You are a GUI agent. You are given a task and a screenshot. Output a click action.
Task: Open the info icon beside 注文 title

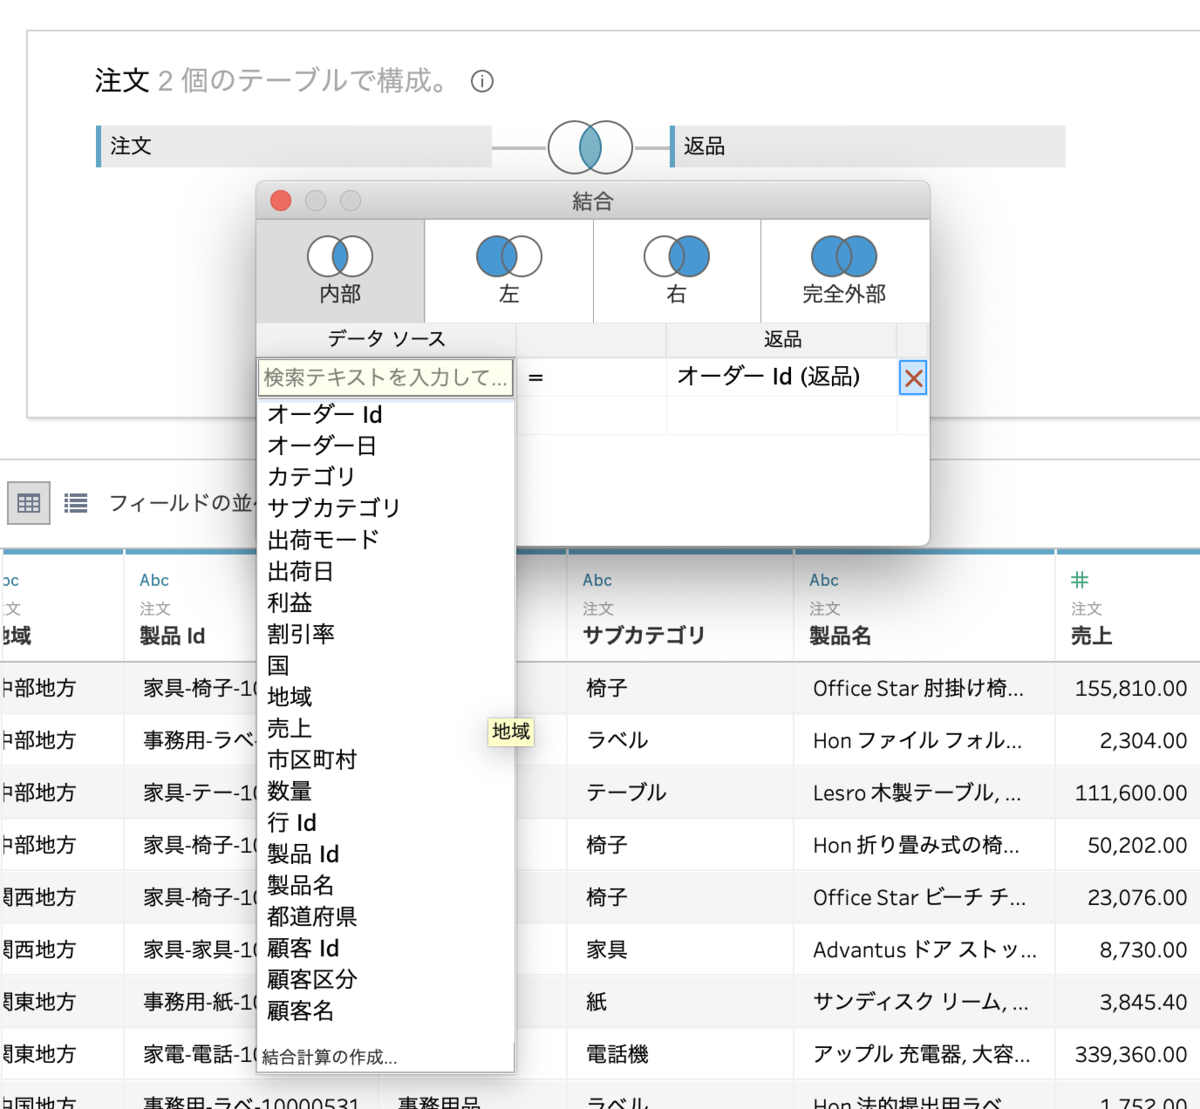click(482, 82)
